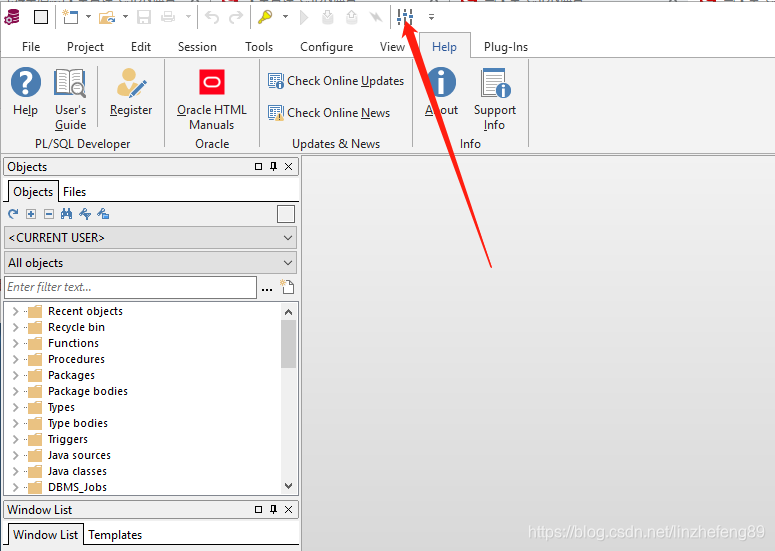This screenshot has height=551, width=775.
Task: Open the Open-file dropdown arrow
Action: pos(126,17)
